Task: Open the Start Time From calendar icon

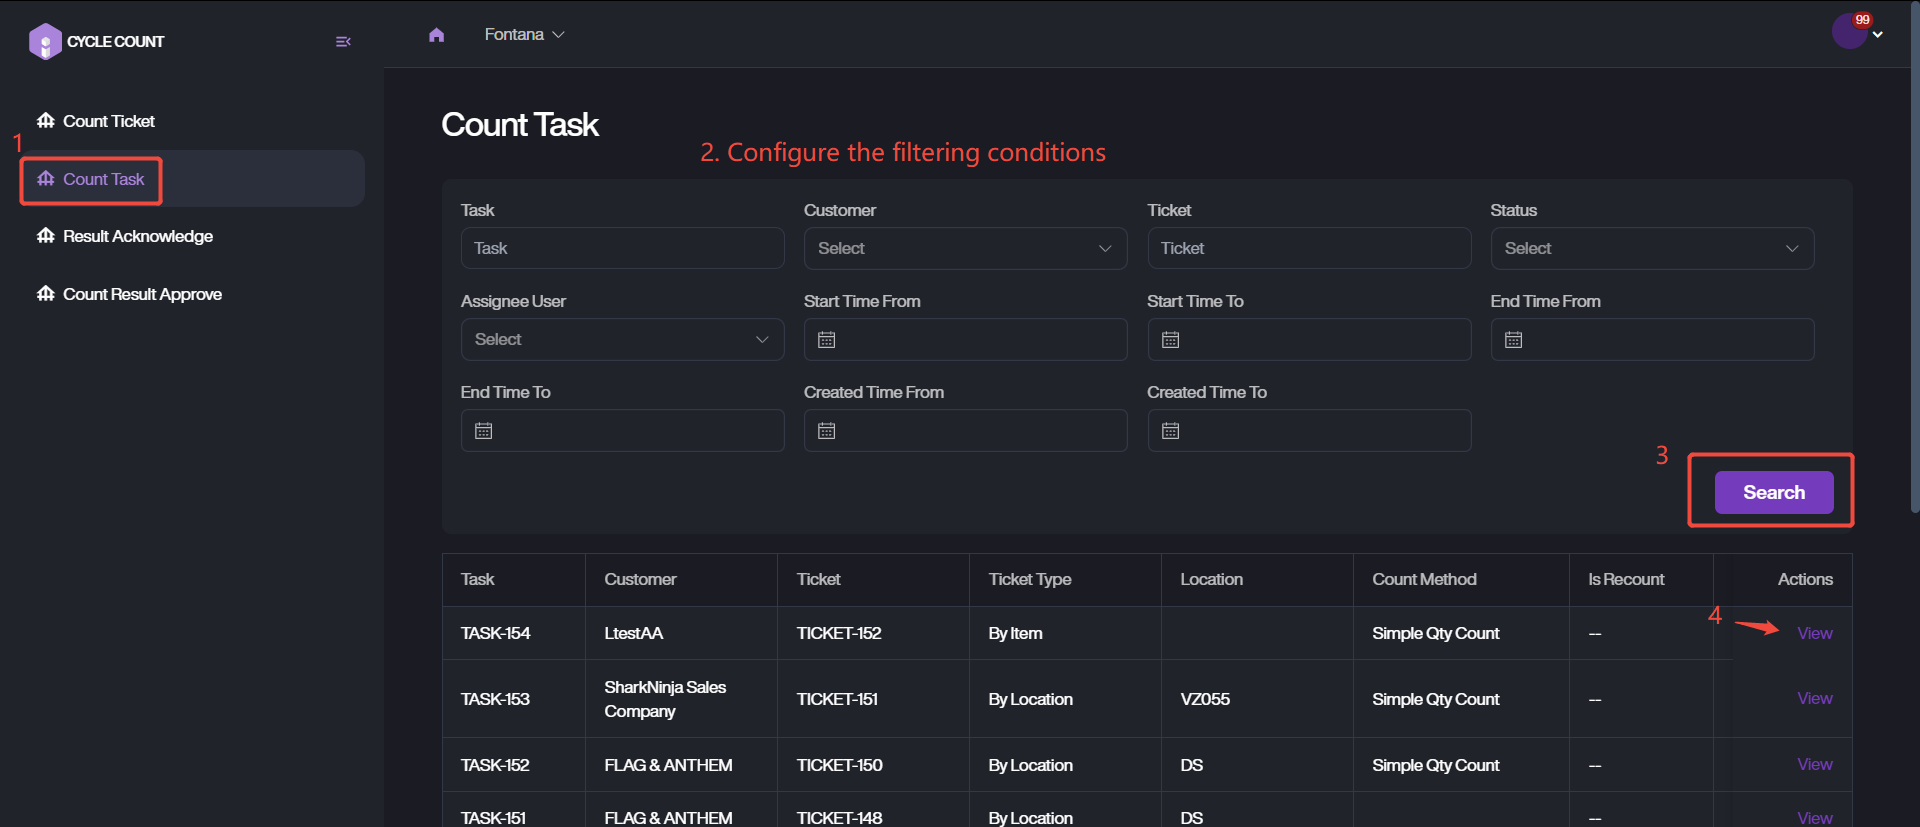Action: pyautogui.click(x=827, y=340)
